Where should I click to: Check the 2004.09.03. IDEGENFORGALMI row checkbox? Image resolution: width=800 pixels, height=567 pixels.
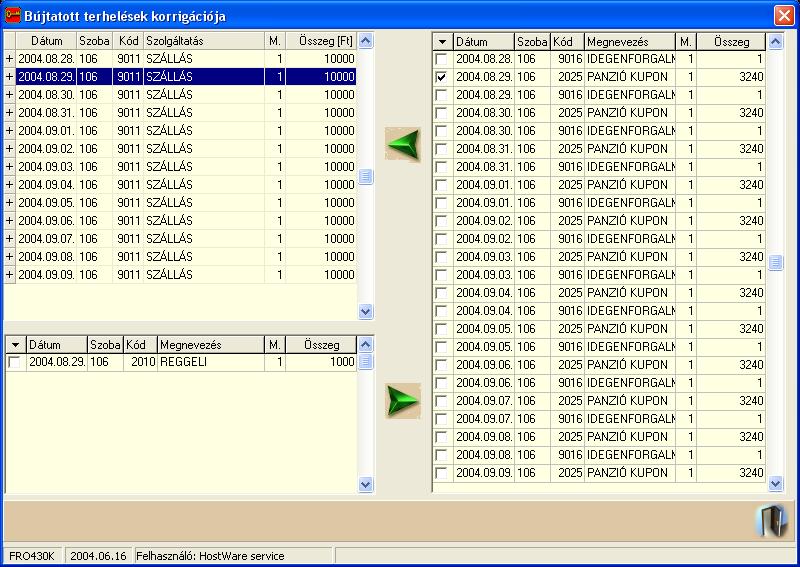[x=441, y=275]
